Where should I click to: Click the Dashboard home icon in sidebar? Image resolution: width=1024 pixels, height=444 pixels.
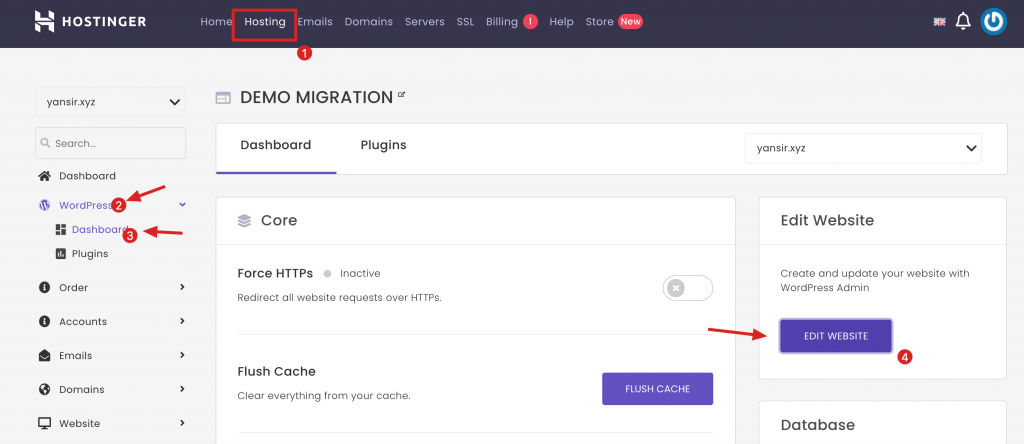[44, 176]
